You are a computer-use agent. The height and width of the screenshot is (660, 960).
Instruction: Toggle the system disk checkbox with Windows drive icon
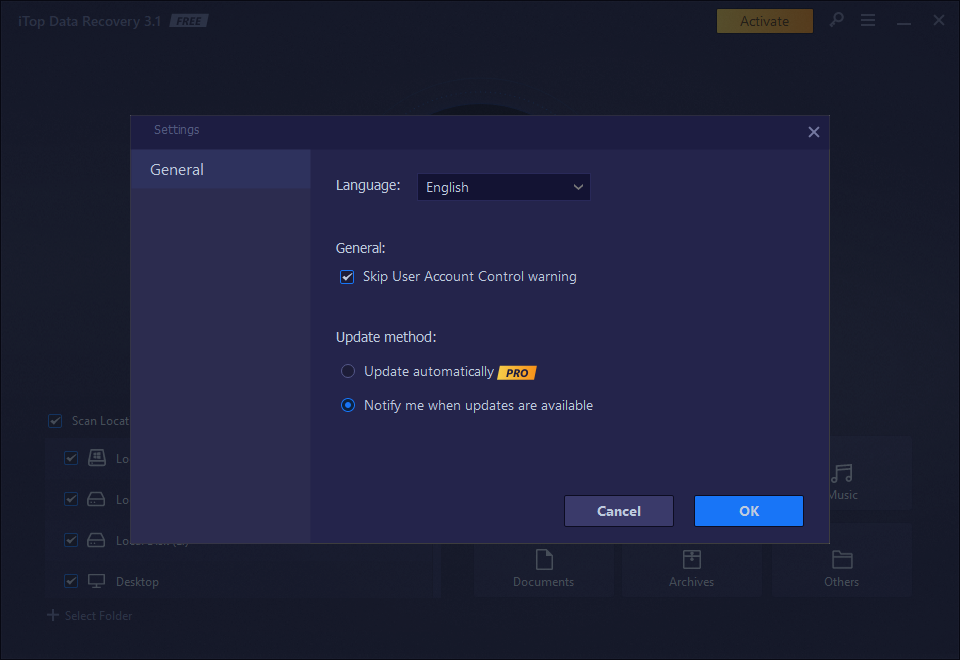click(71, 458)
